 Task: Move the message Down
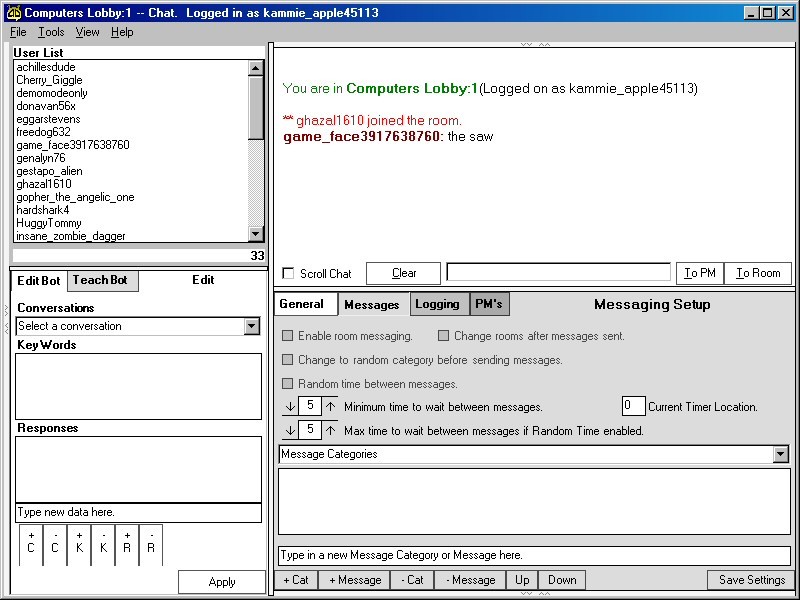pos(562,580)
